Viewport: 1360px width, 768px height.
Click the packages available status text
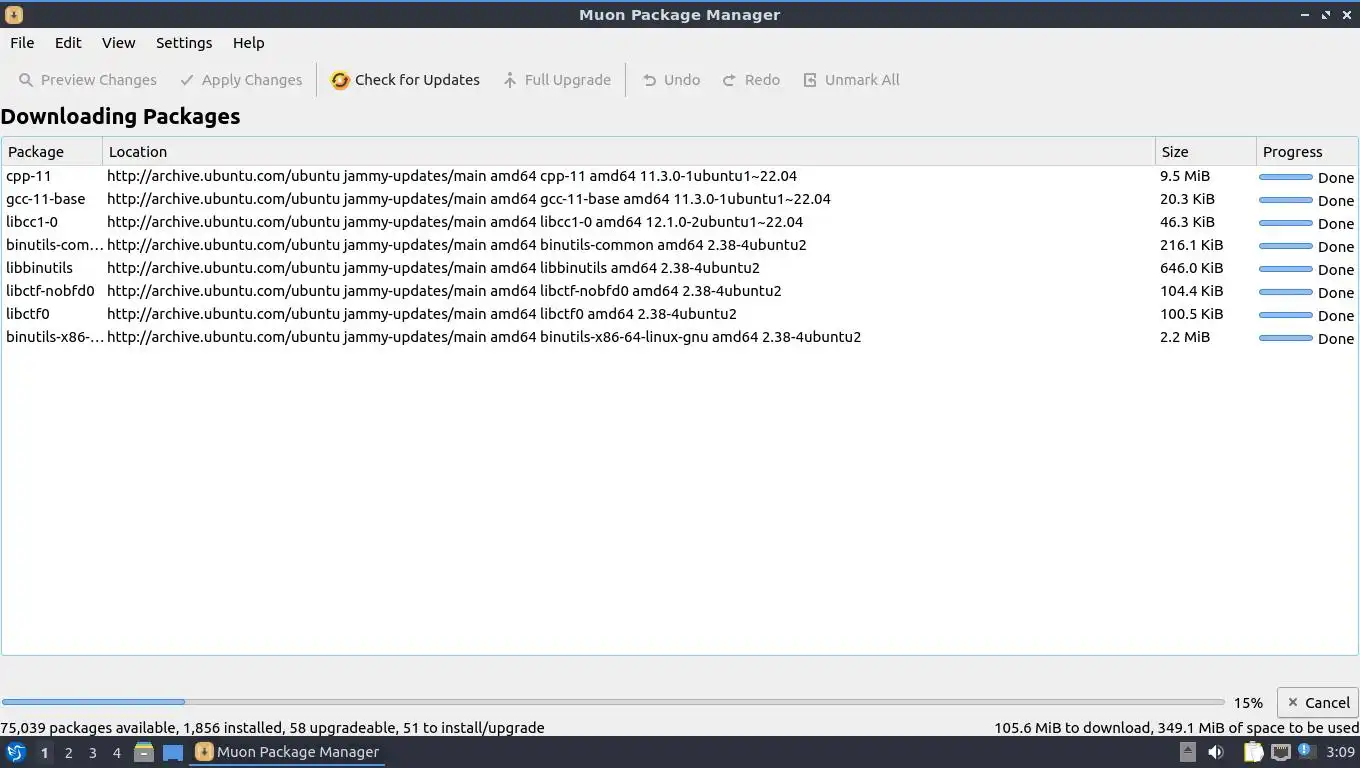[x=272, y=728]
